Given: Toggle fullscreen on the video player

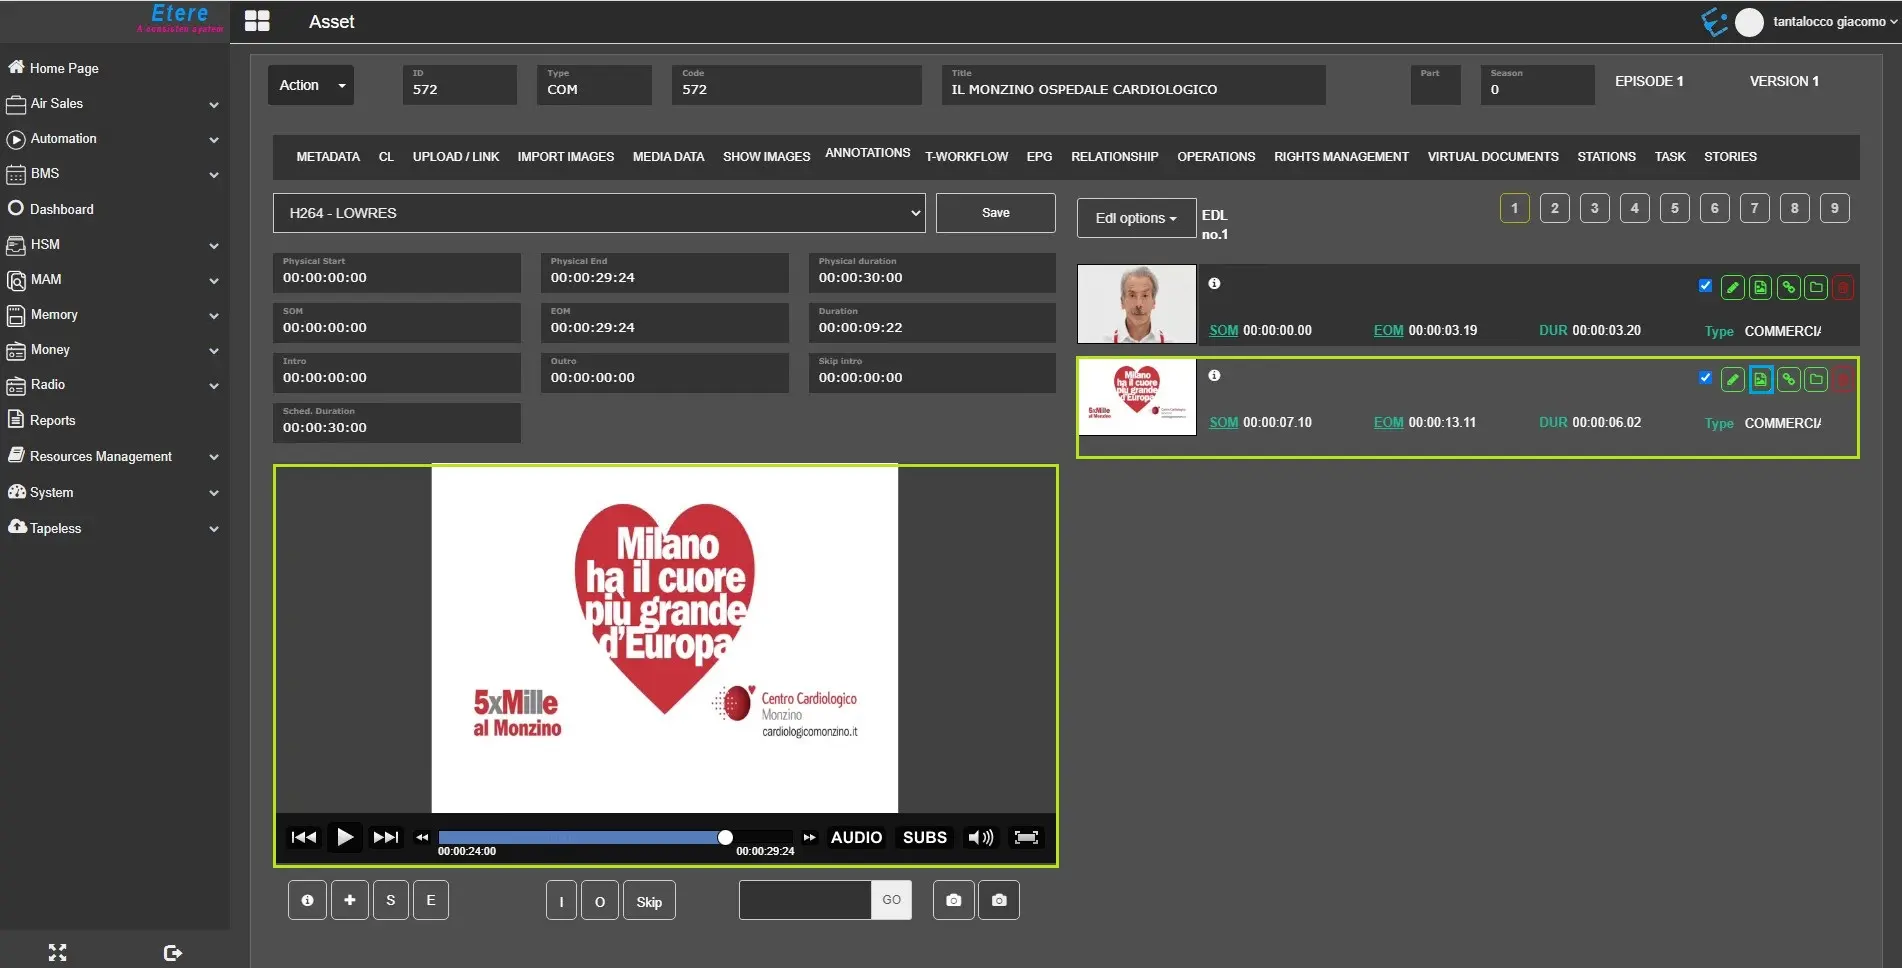Looking at the screenshot, I should coord(1026,838).
